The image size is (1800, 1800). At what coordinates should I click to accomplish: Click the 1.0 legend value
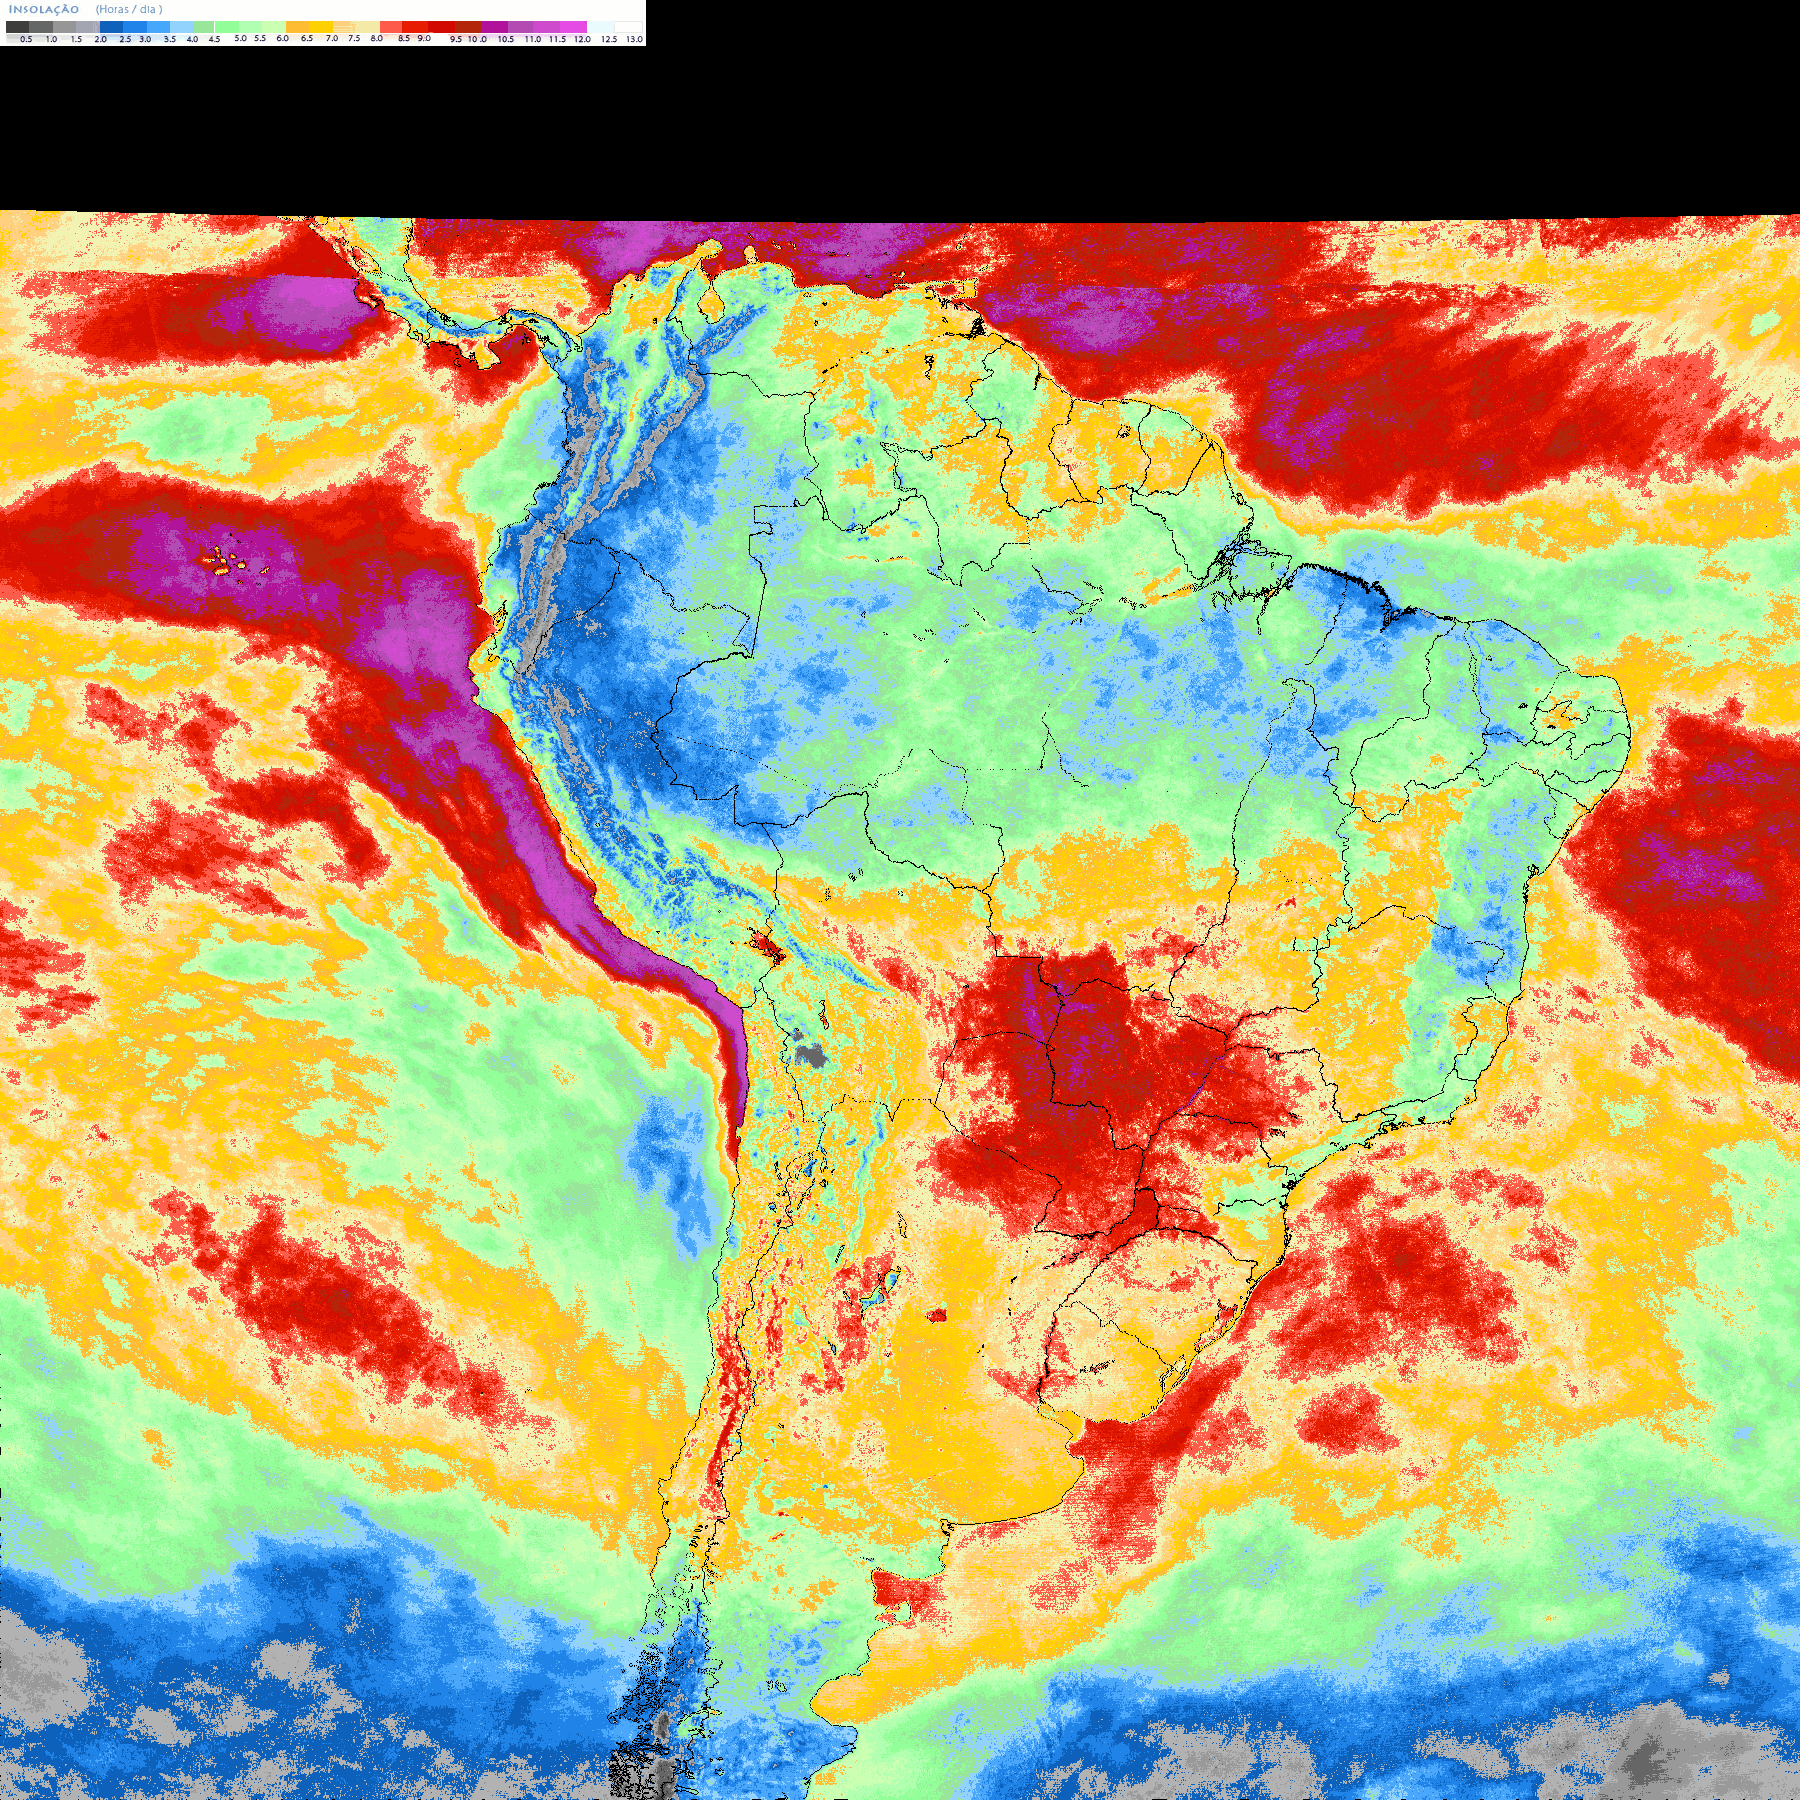point(51,39)
